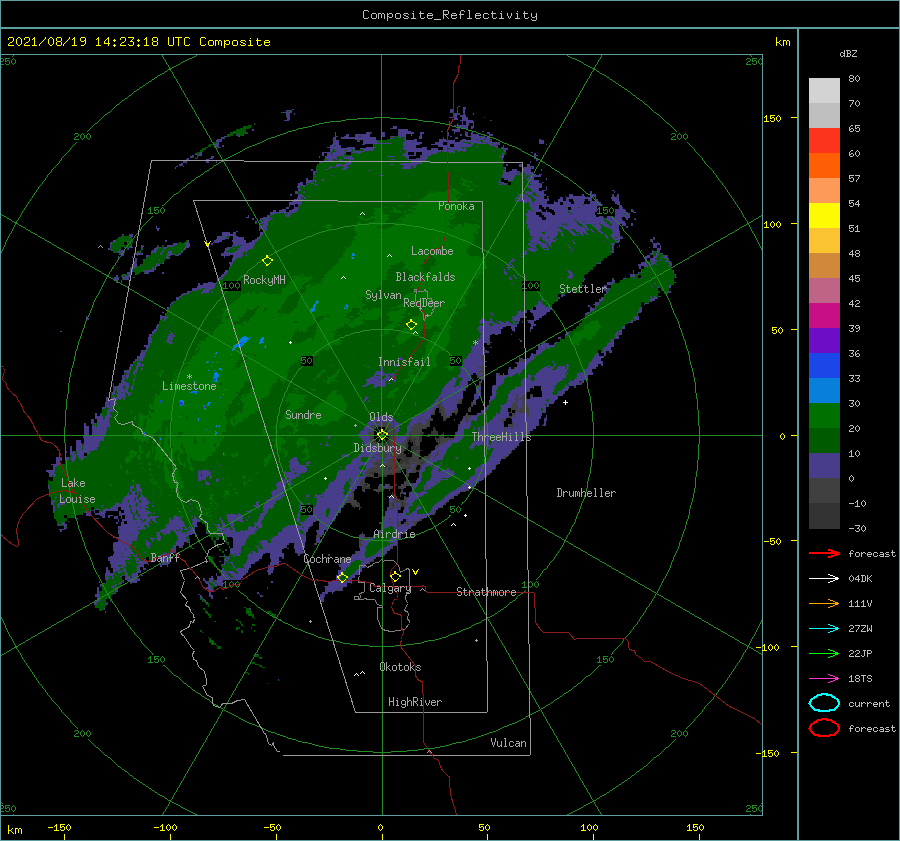Click the yellow diamond marker near RockyMH
The height and width of the screenshot is (841, 900).
(267, 261)
